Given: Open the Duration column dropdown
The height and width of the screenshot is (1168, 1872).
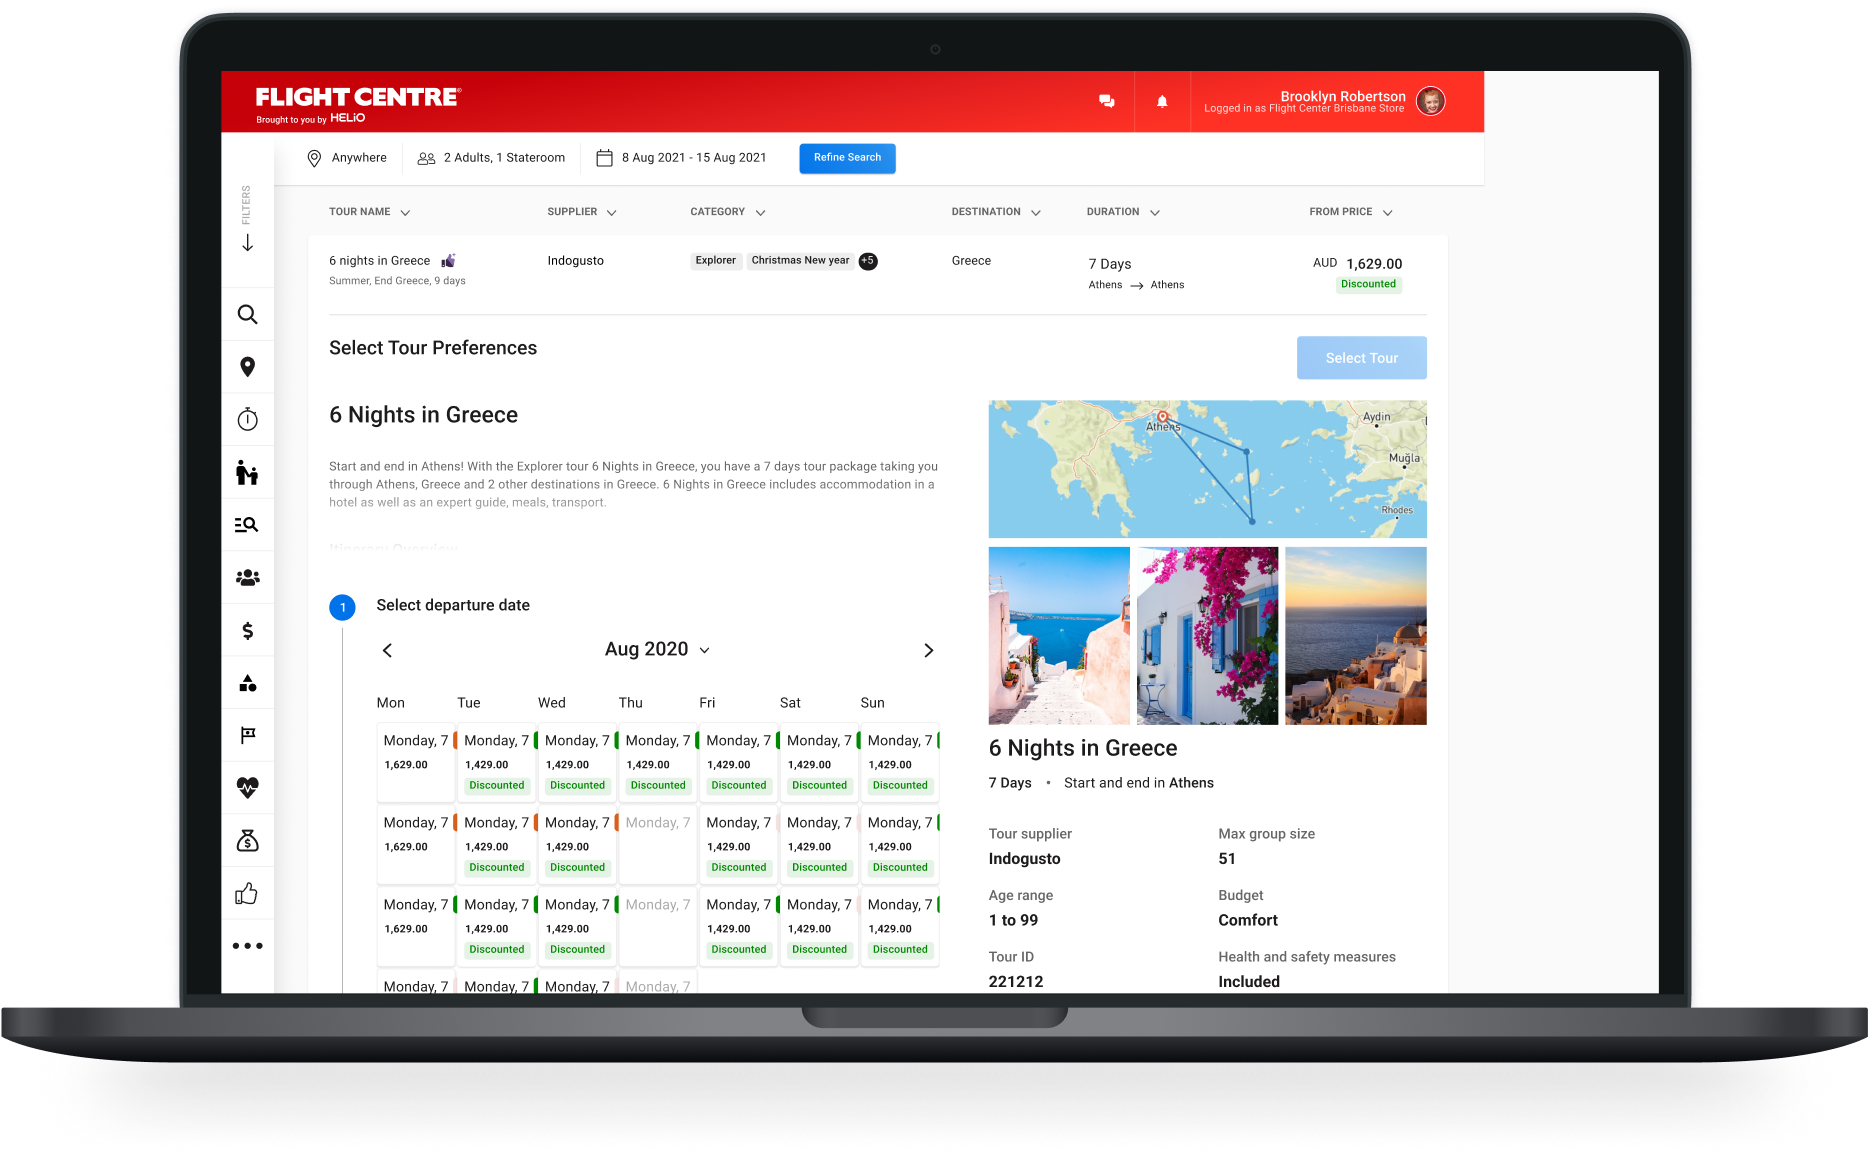Looking at the screenshot, I should pyautogui.click(x=1155, y=213).
